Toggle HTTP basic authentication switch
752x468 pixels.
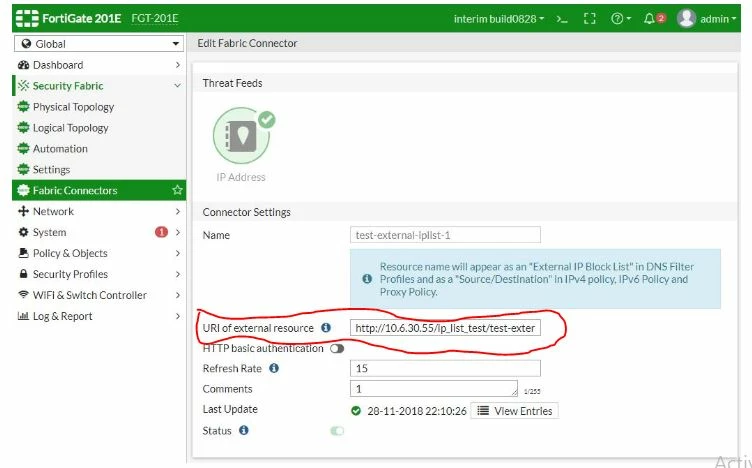(x=337, y=349)
